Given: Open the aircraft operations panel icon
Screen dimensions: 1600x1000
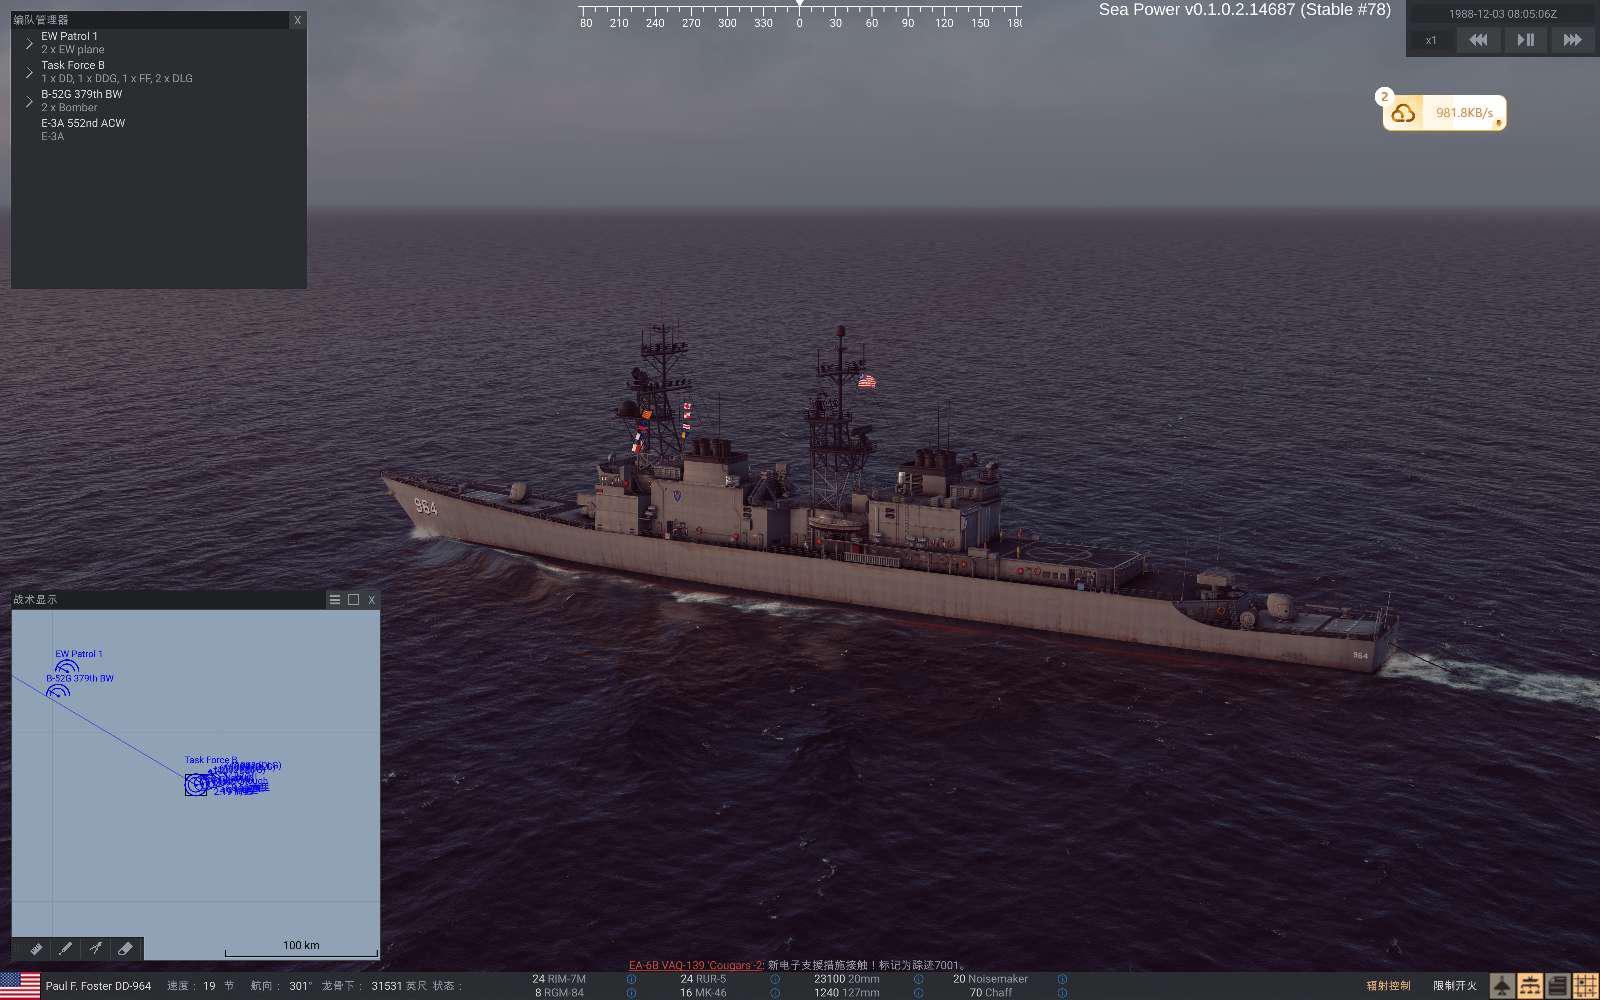Looking at the screenshot, I should click(x=1501, y=986).
